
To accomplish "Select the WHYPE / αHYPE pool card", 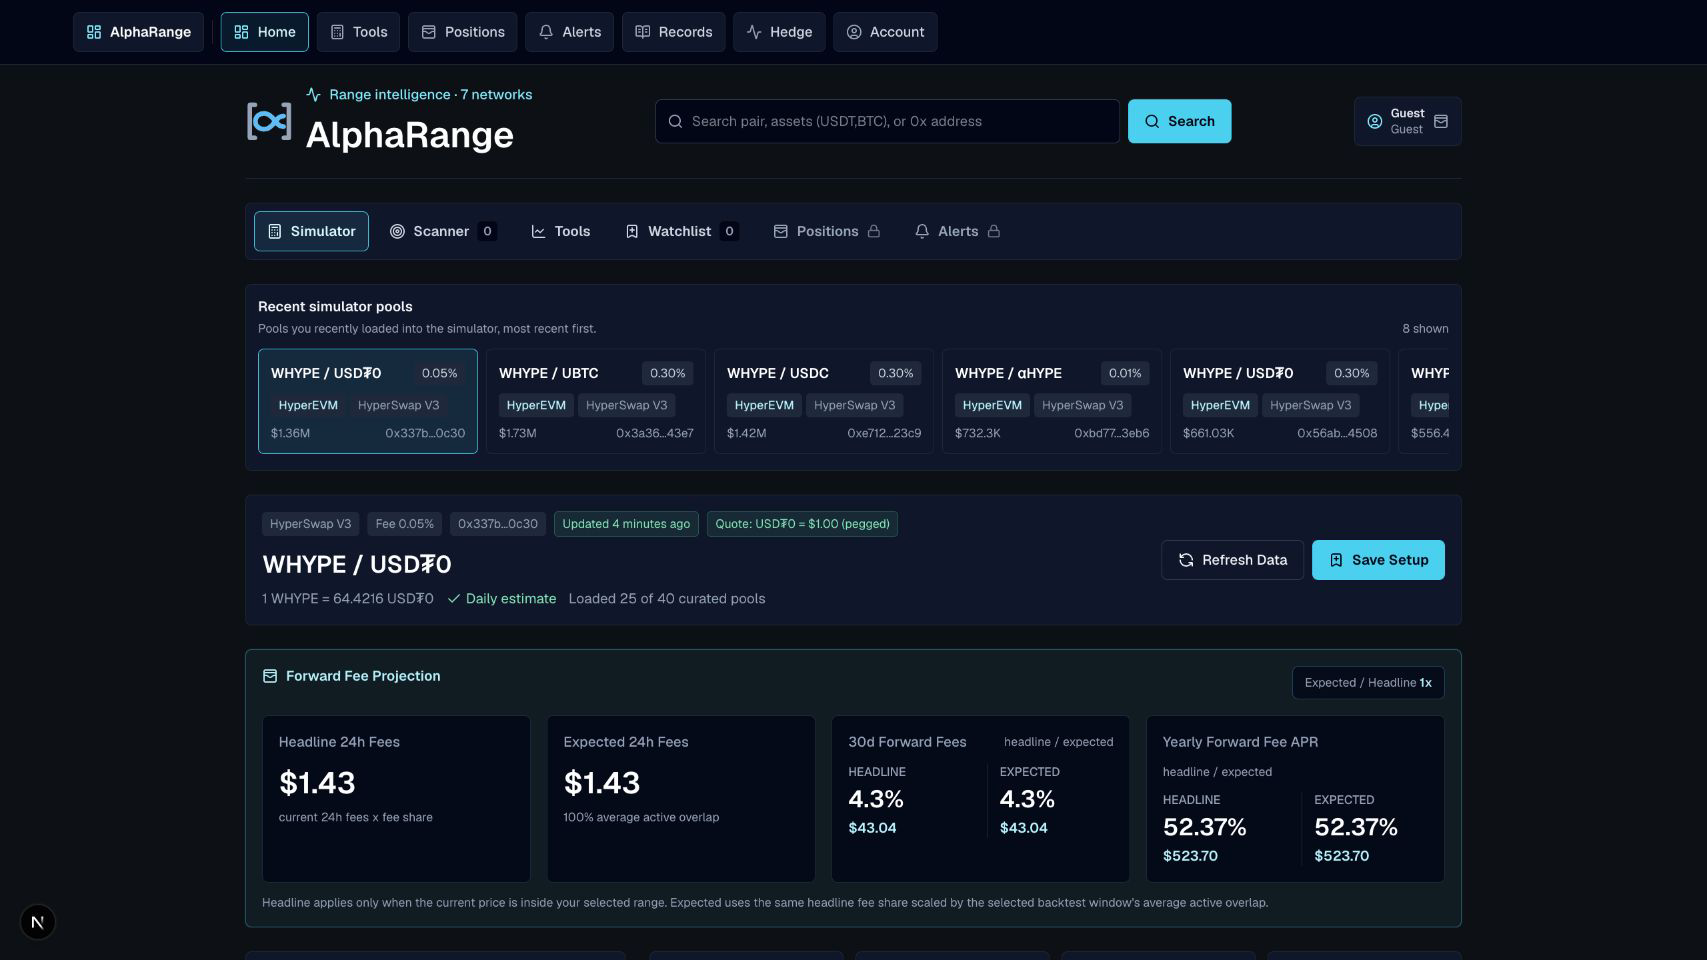I will 1052,401.
